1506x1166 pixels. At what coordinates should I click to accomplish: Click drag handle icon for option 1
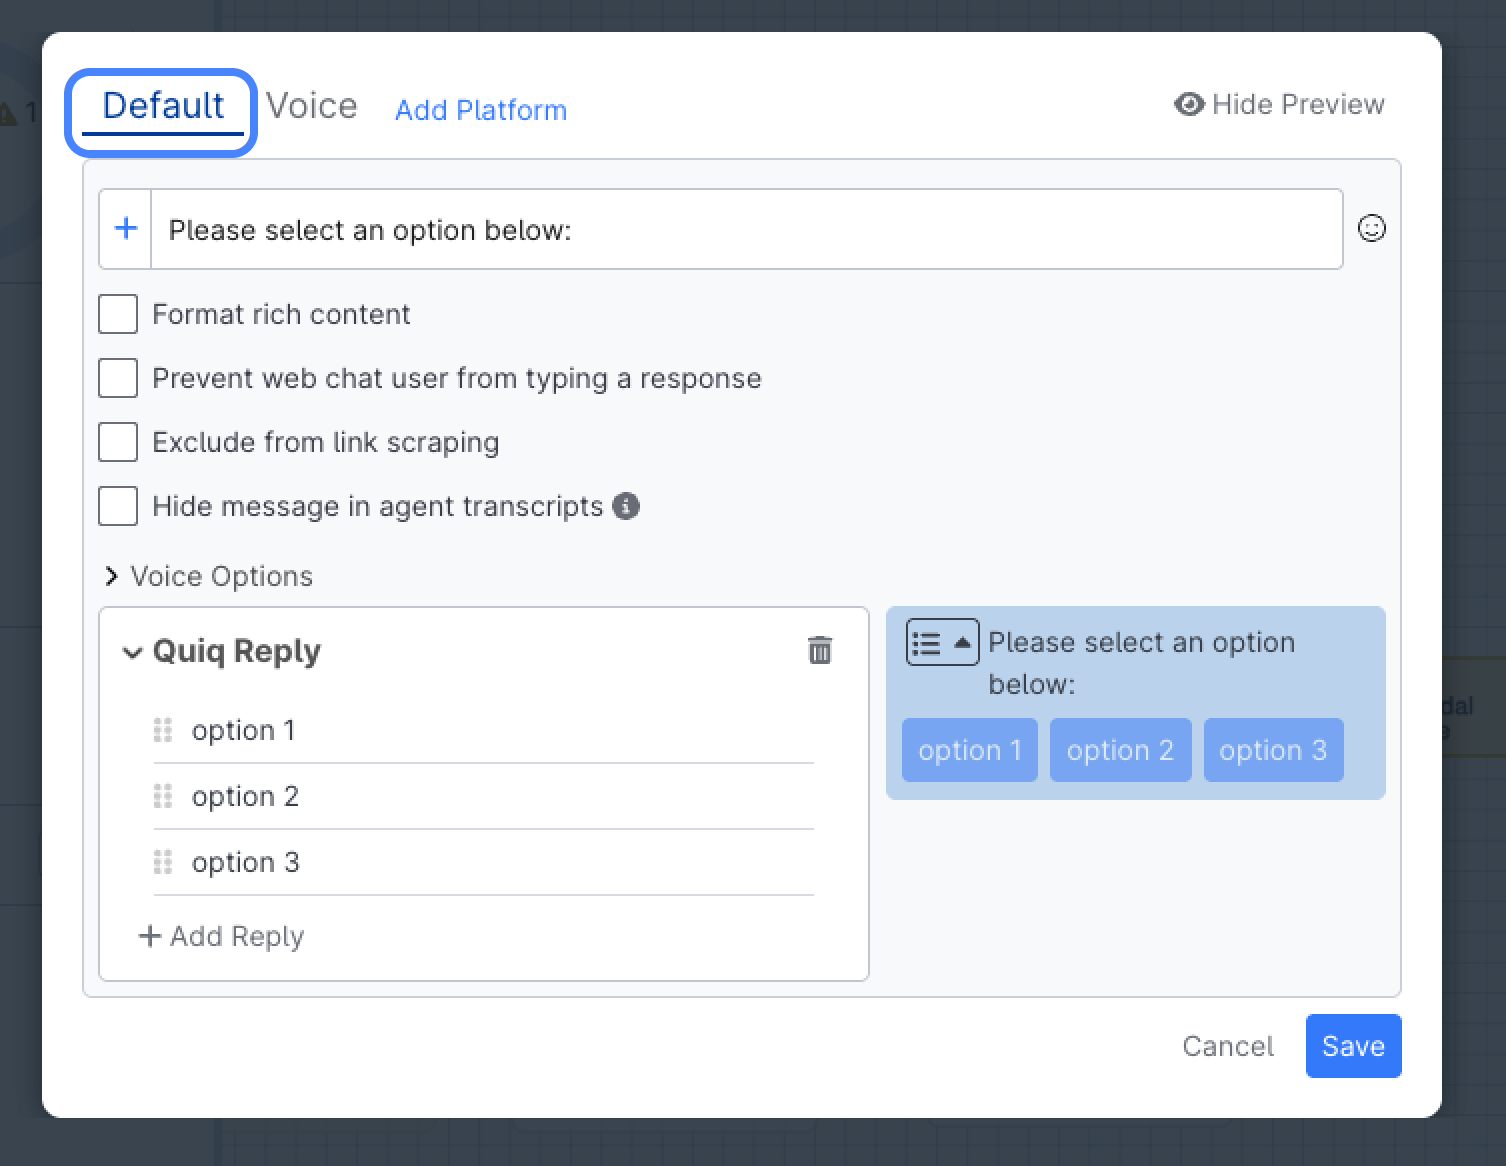tap(163, 731)
